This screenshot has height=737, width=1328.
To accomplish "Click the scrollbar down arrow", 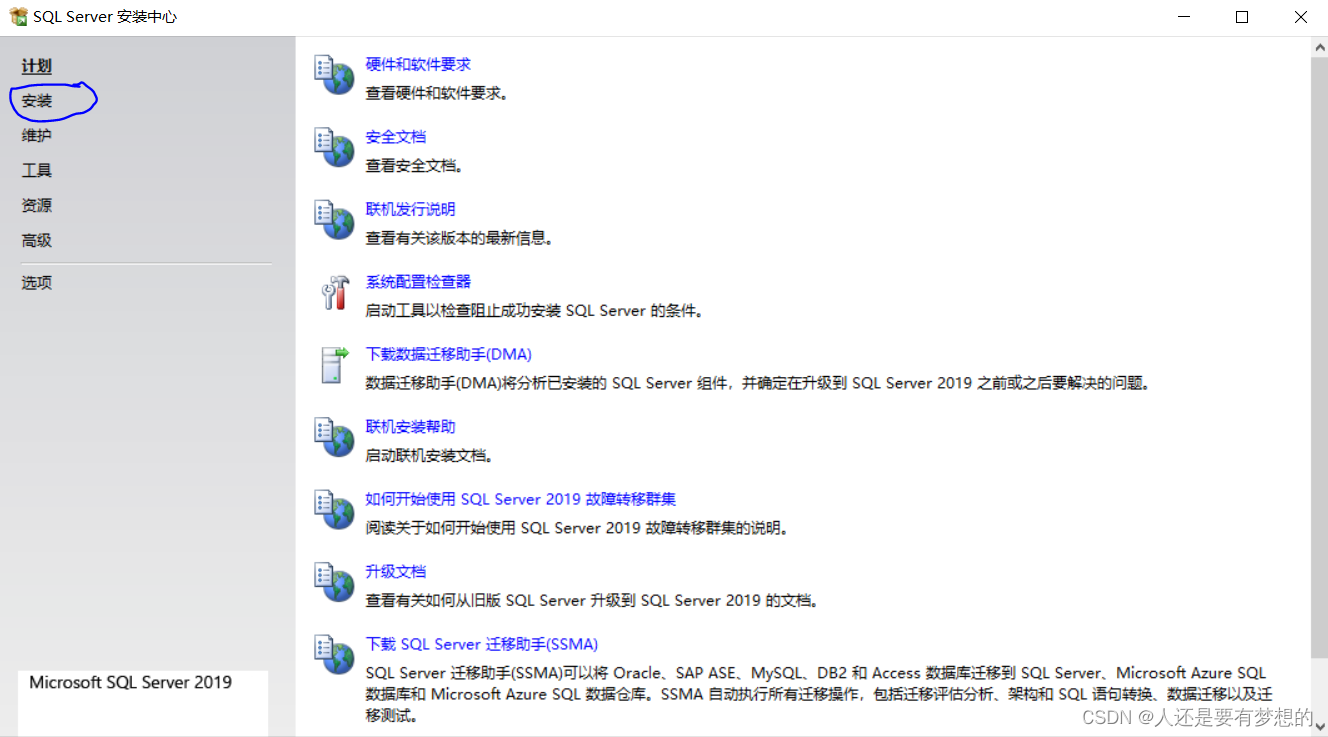I will point(1320,728).
